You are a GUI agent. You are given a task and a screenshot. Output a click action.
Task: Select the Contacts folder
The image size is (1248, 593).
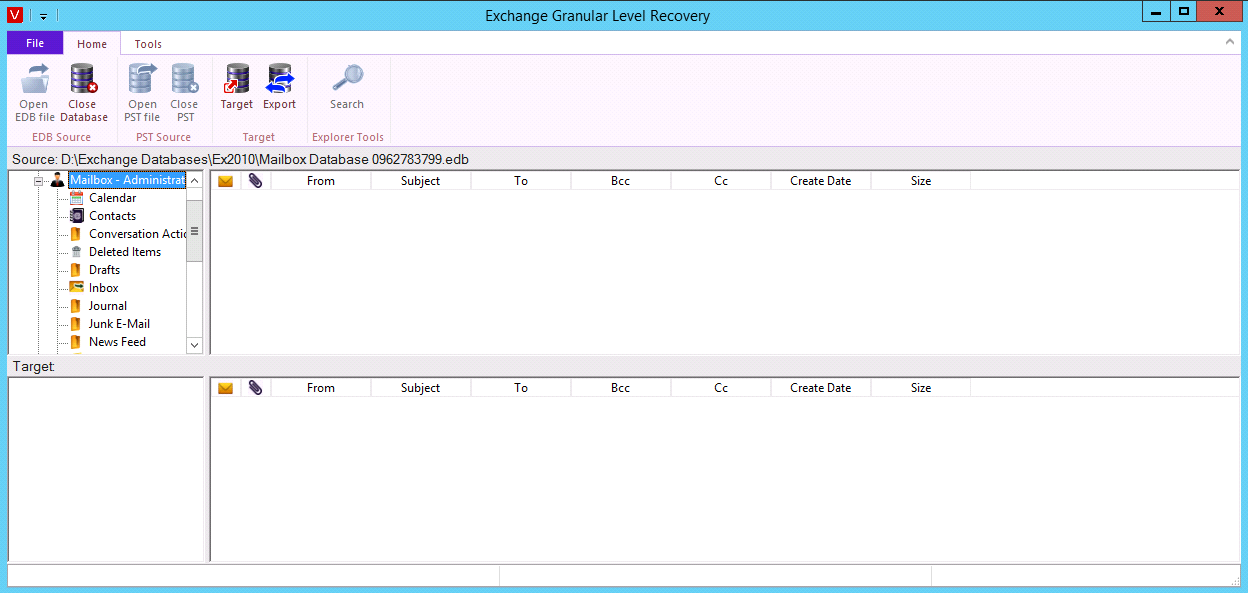112,216
